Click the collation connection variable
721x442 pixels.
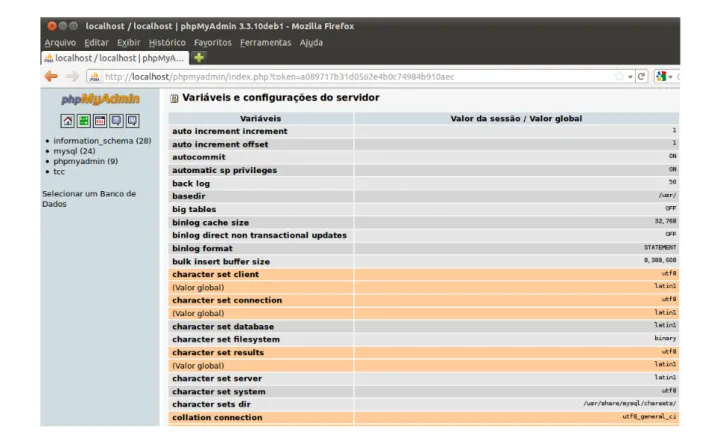click(x=217, y=418)
